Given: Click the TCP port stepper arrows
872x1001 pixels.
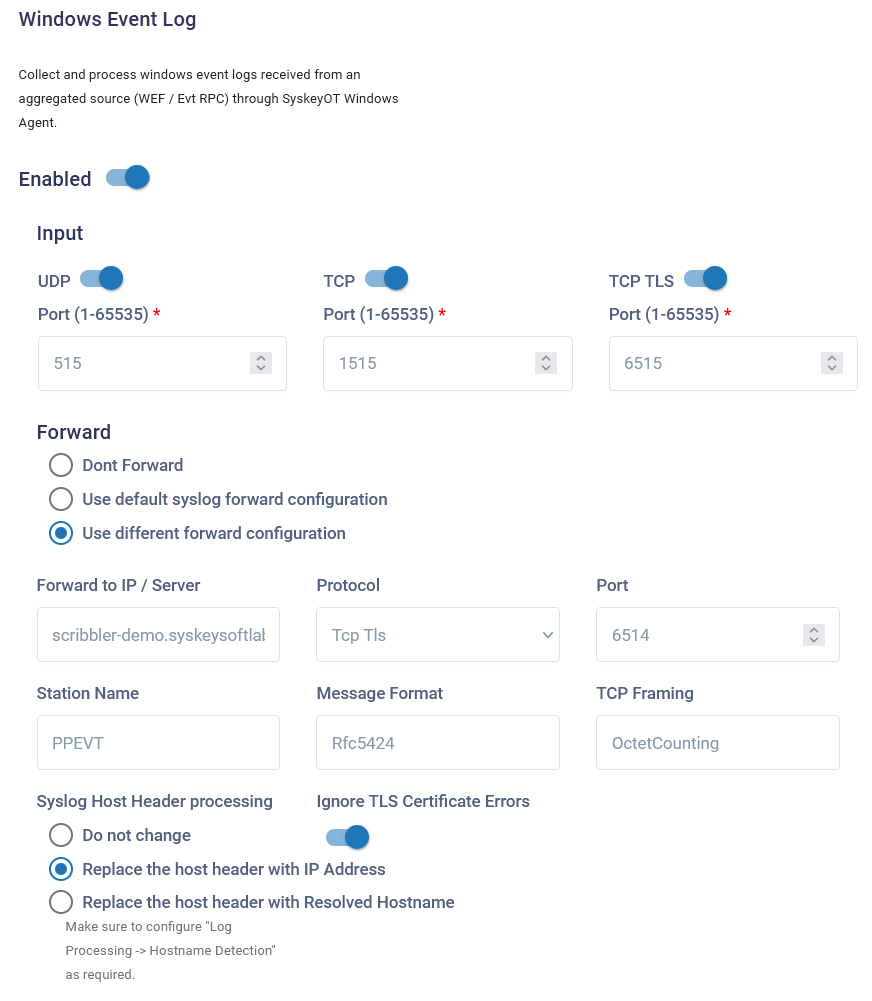Looking at the screenshot, I should pyautogui.click(x=546, y=363).
